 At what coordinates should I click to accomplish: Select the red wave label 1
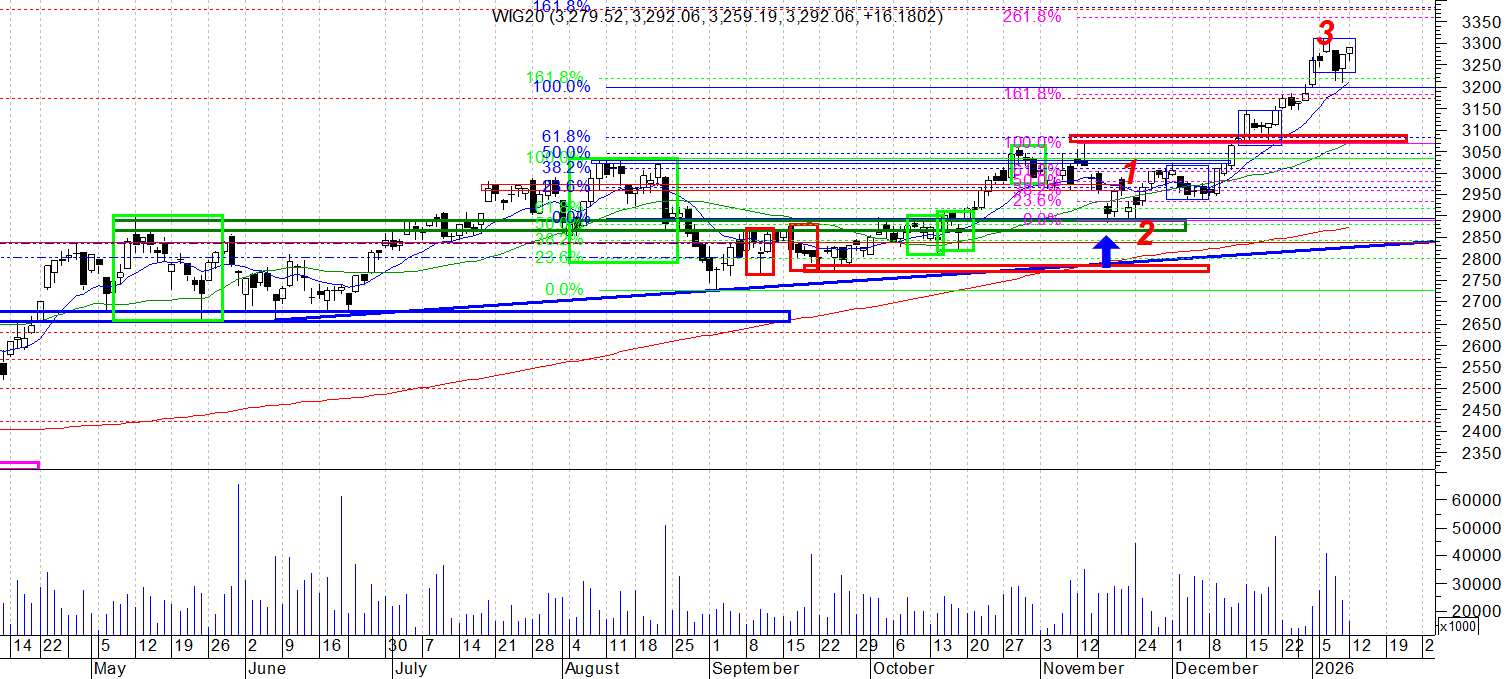coord(1129,173)
